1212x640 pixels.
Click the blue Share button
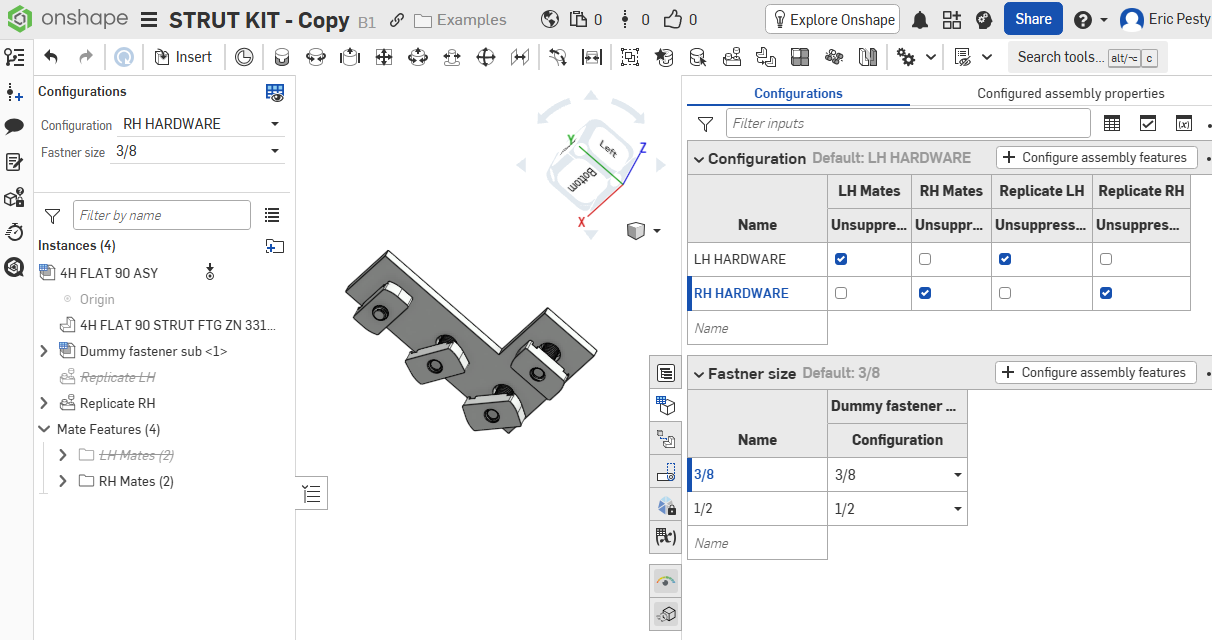[1033, 19]
